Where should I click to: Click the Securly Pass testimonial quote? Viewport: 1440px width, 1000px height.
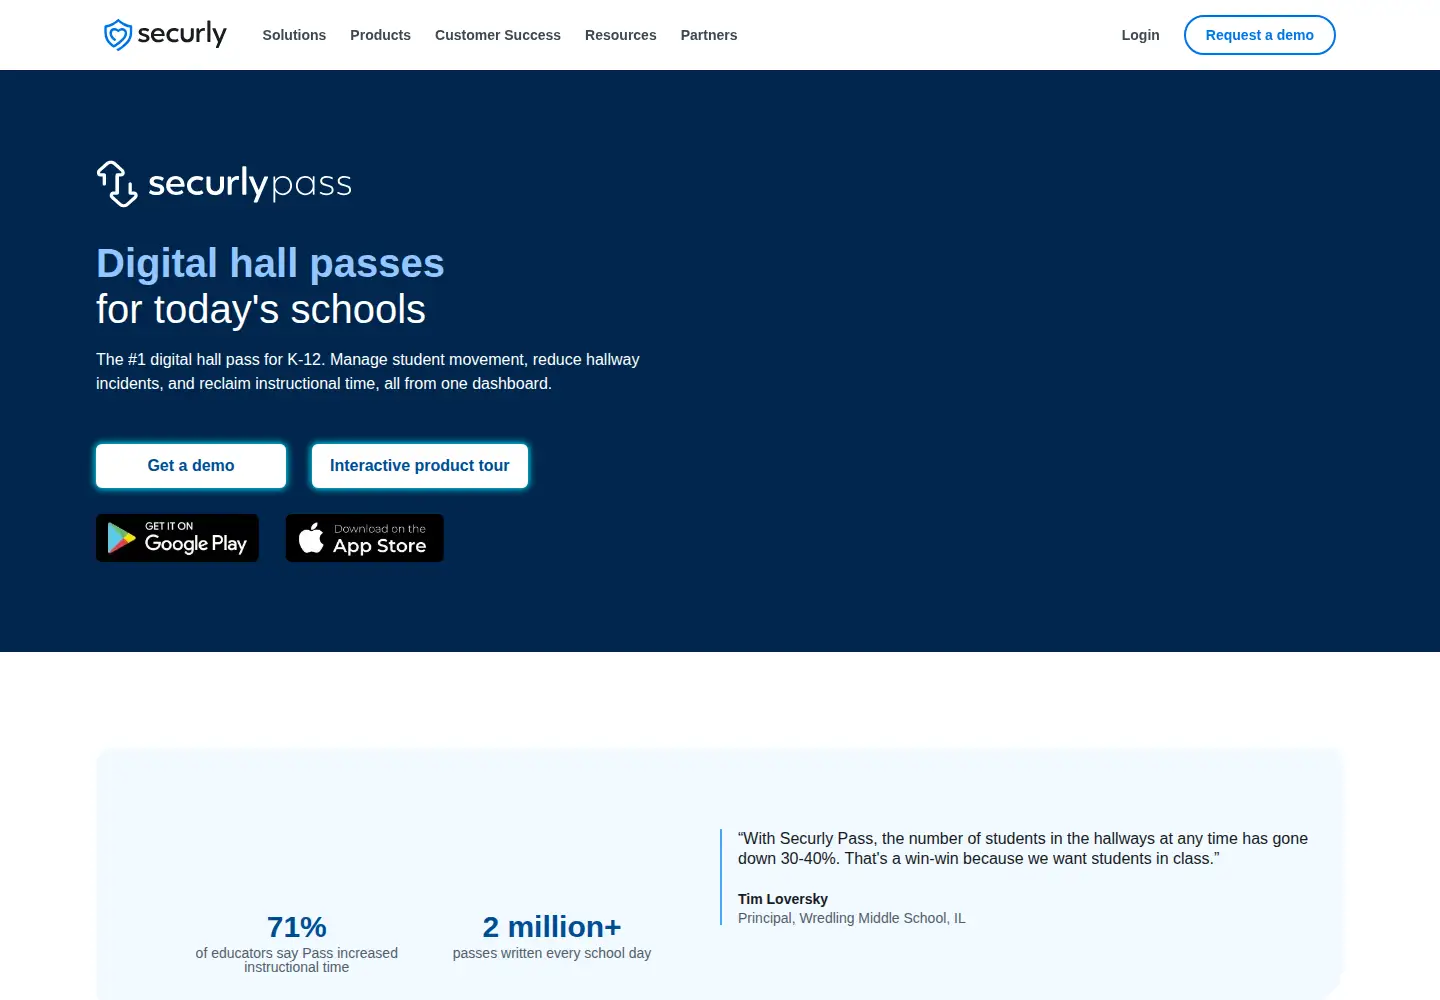pyautogui.click(x=1023, y=848)
